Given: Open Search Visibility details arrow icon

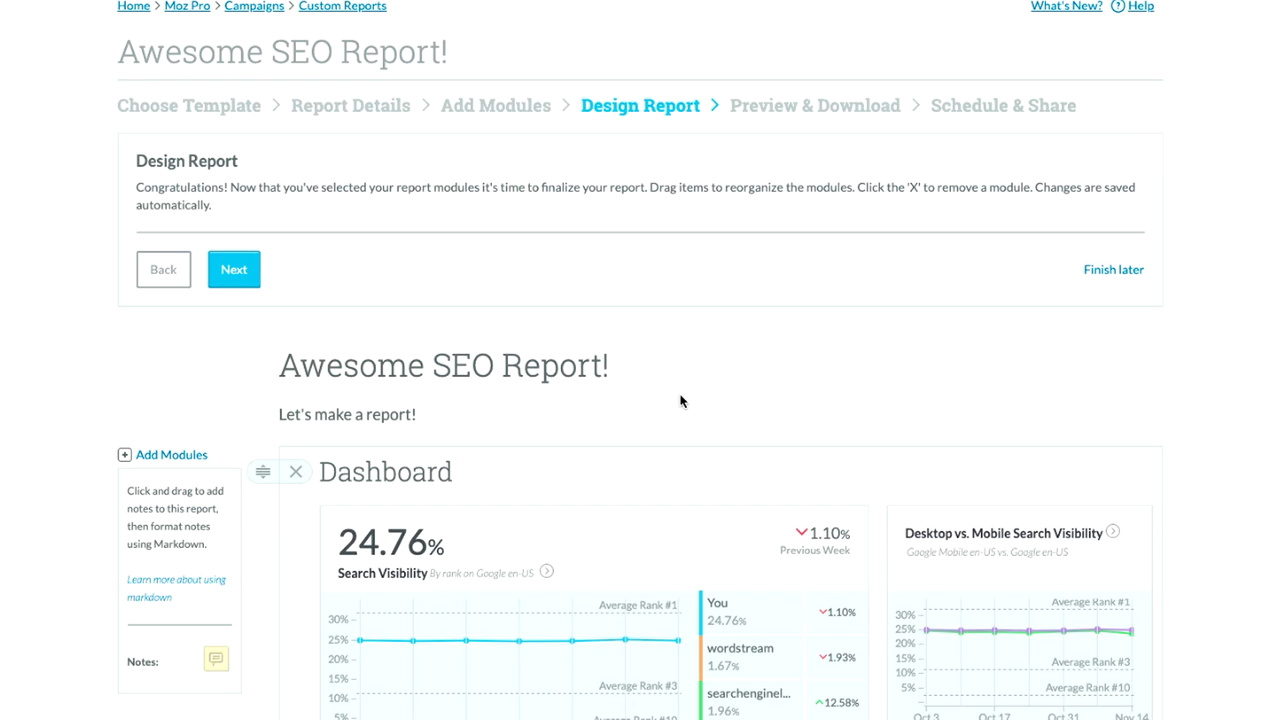Looking at the screenshot, I should (x=547, y=572).
